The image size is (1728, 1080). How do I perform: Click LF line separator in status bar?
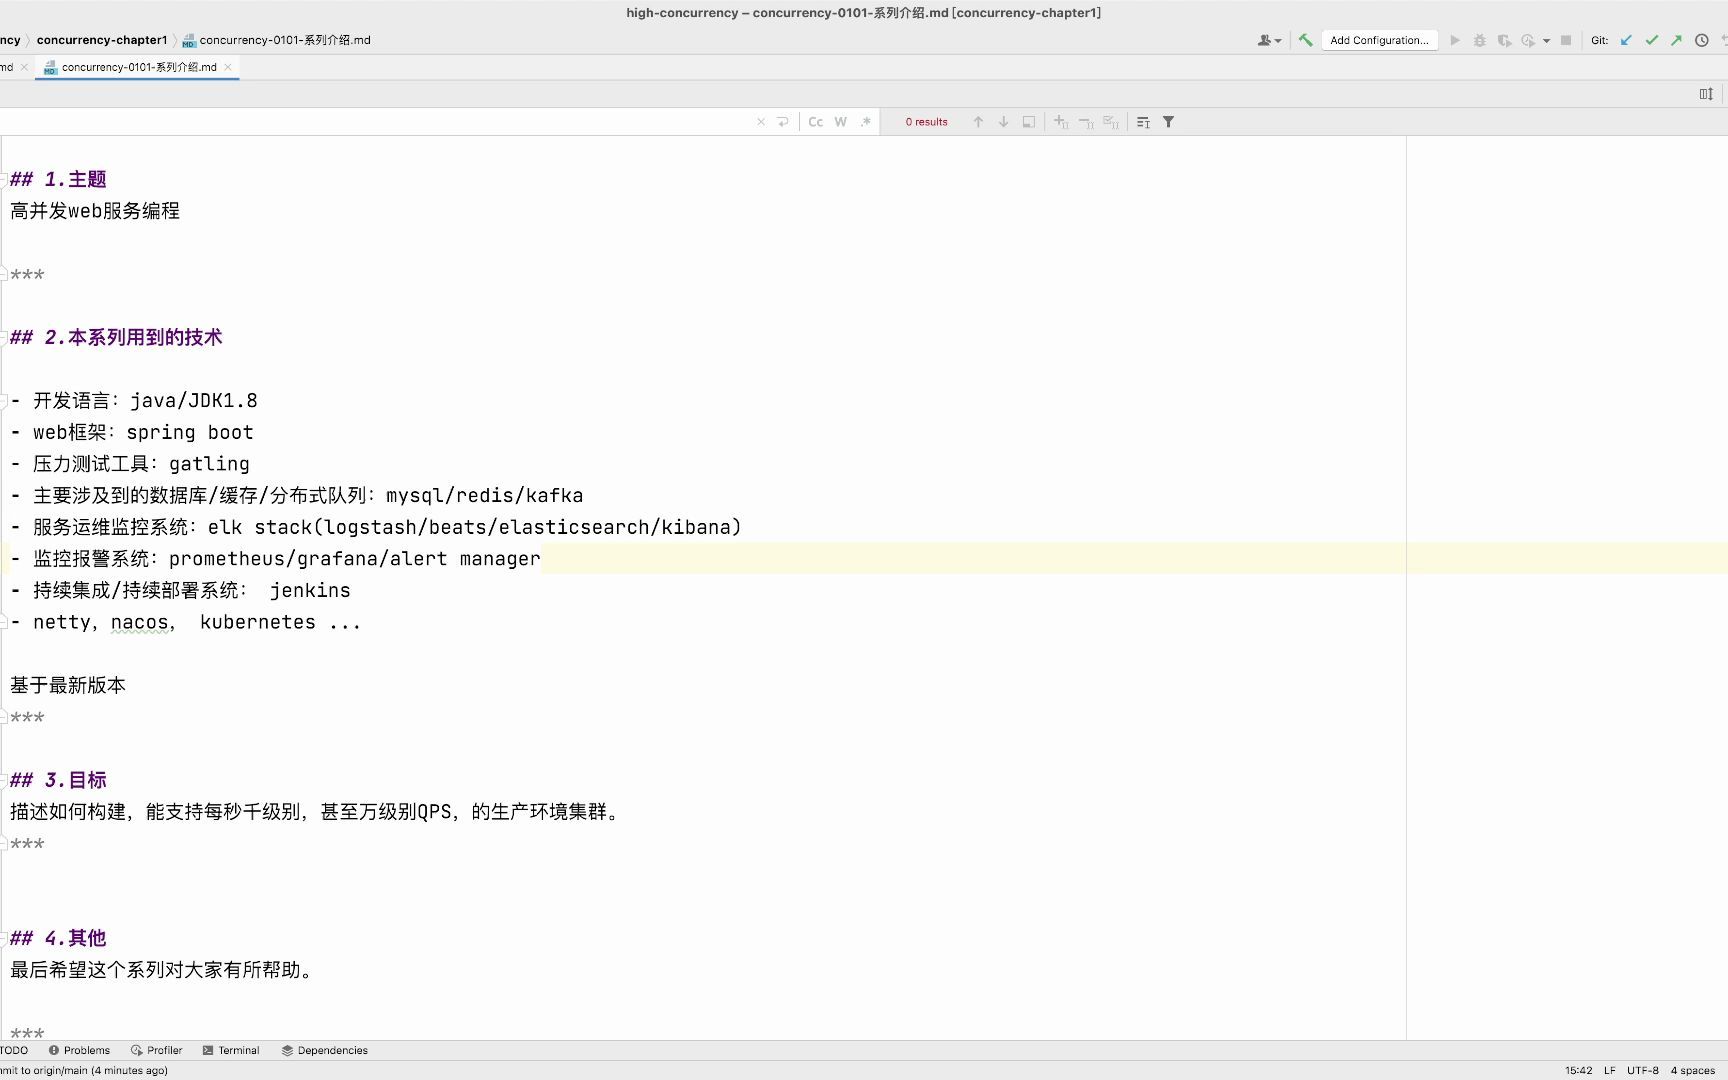click(x=1610, y=1070)
